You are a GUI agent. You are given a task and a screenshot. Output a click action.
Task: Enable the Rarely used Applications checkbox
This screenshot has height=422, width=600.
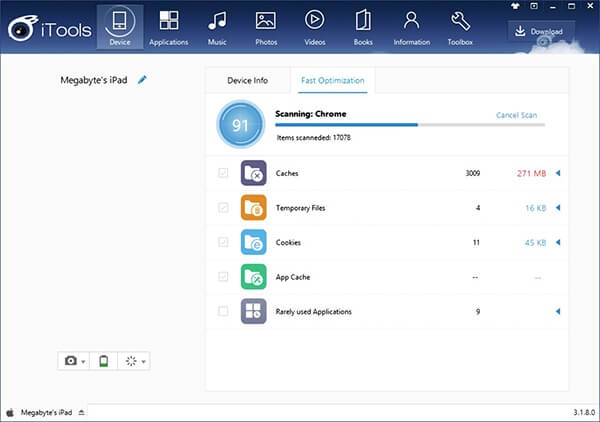click(x=223, y=311)
